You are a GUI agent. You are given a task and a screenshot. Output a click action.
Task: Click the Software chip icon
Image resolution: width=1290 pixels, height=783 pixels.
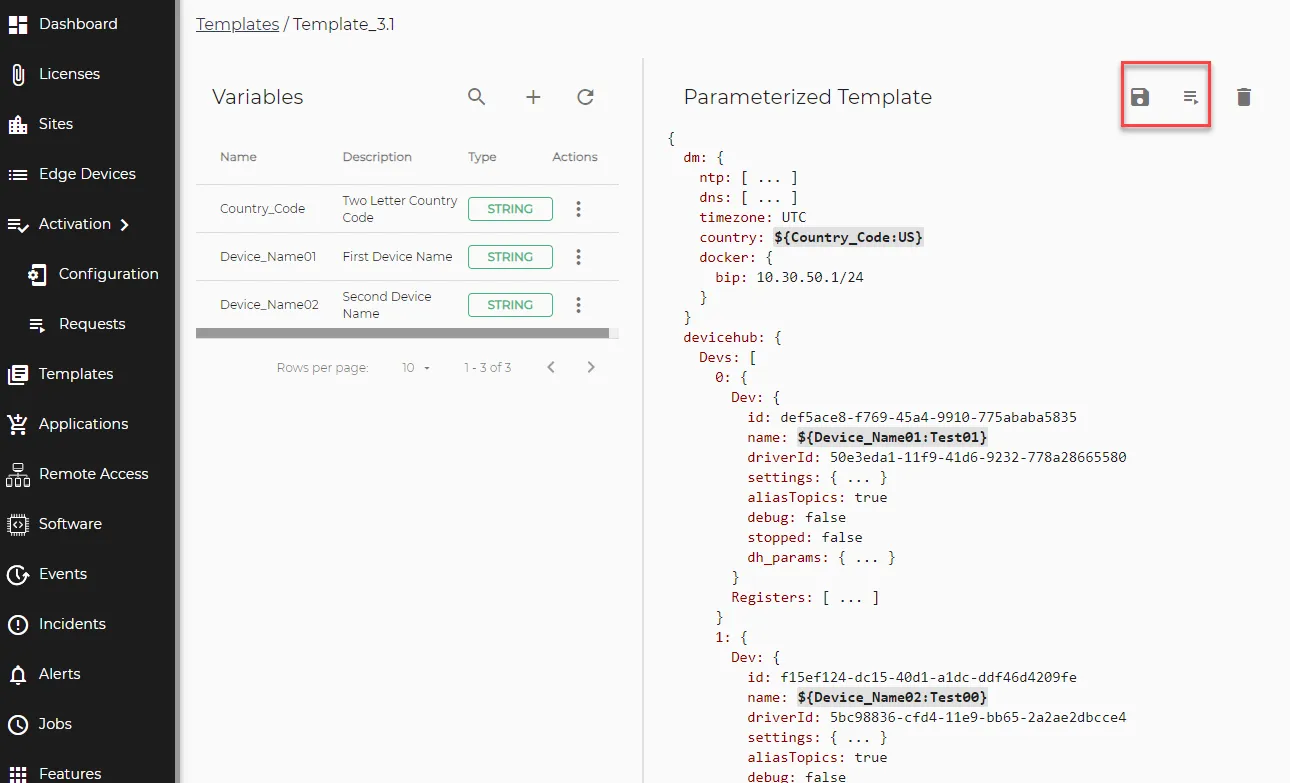tap(18, 524)
